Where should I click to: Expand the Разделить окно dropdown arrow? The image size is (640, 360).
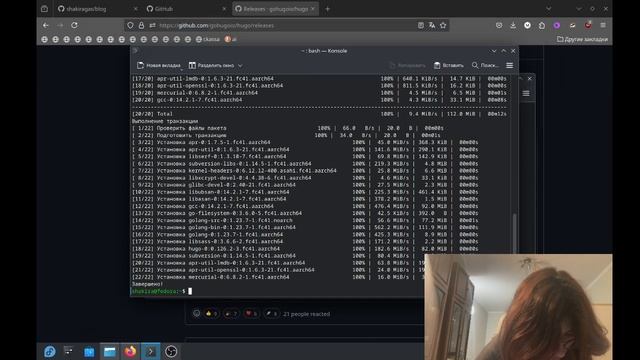tap(240, 65)
